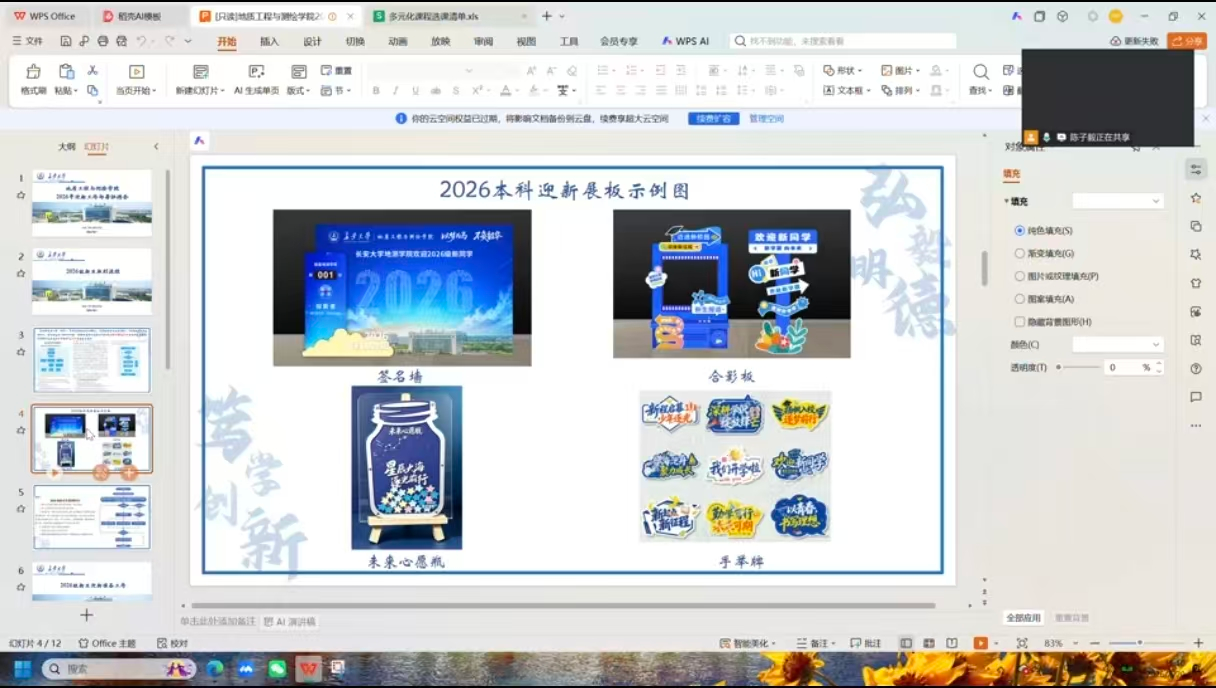Select slide 3 thumbnail in slide panel
The width and height of the screenshot is (1216, 688).
(92, 359)
